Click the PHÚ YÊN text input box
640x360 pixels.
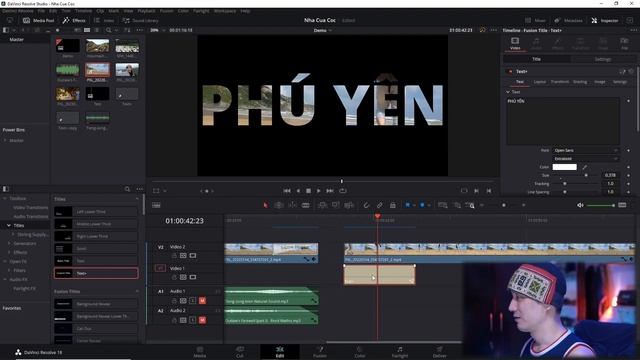pos(563,121)
